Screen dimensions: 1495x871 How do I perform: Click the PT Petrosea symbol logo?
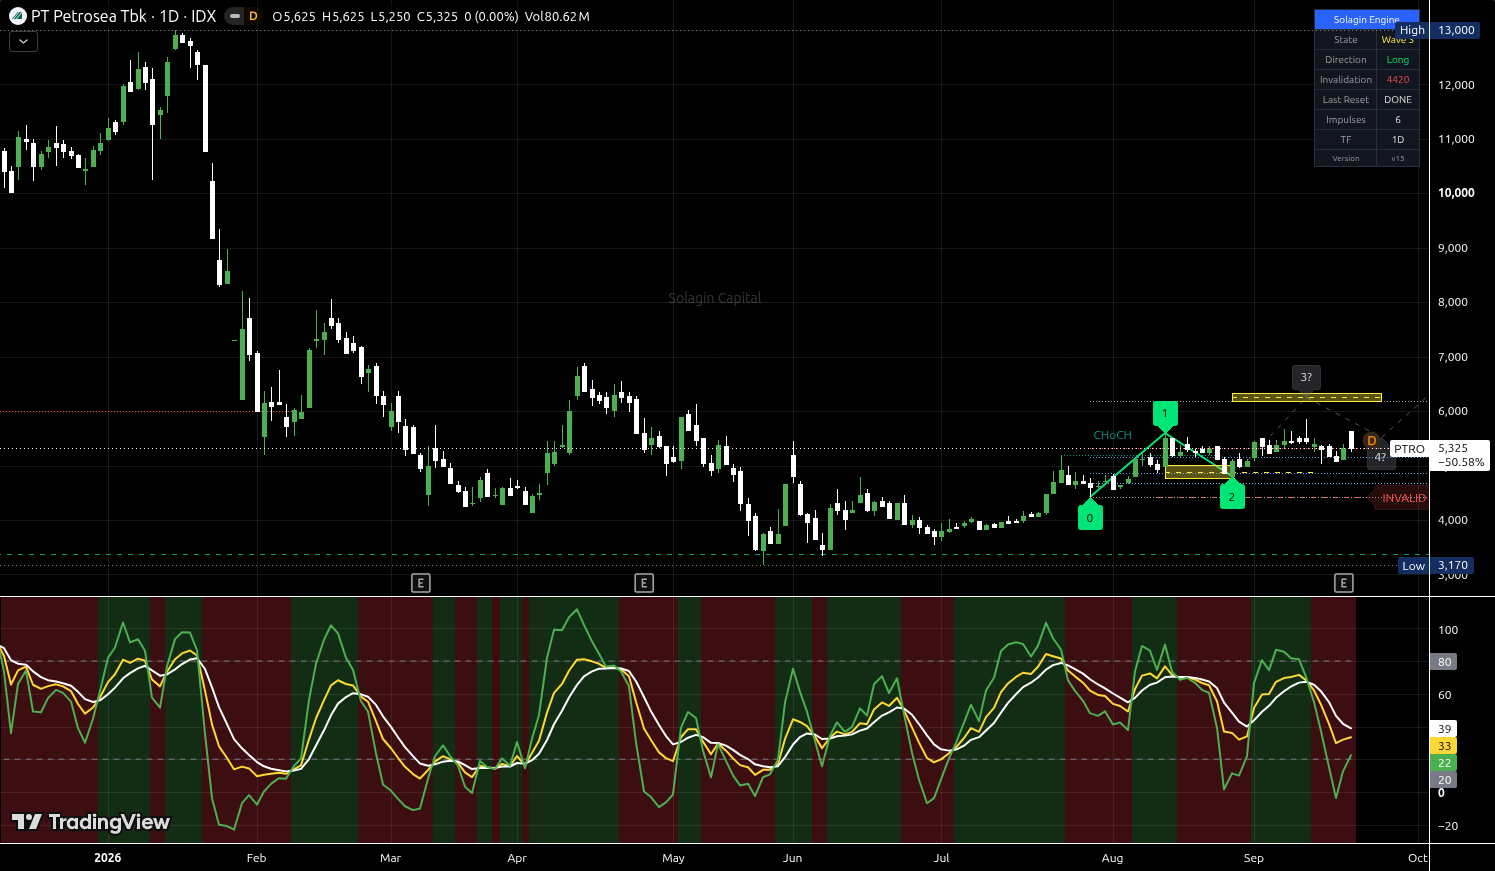click(x=17, y=16)
